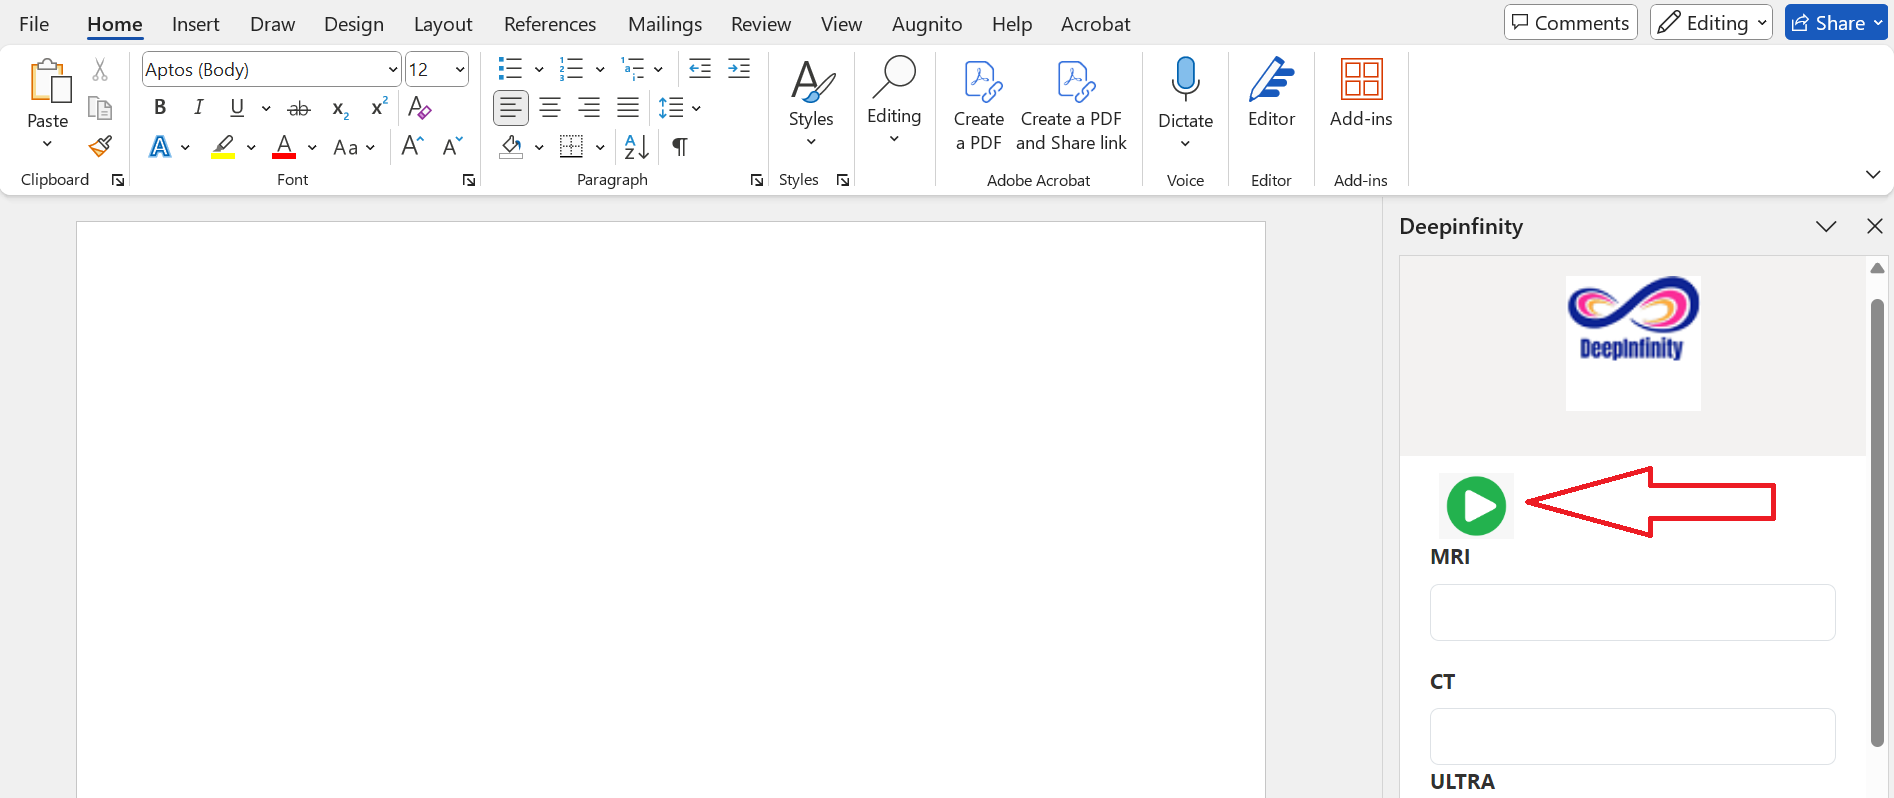Switch to the Insert ribbon tab
This screenshot has width=1894, height=798.
point(195,24)
